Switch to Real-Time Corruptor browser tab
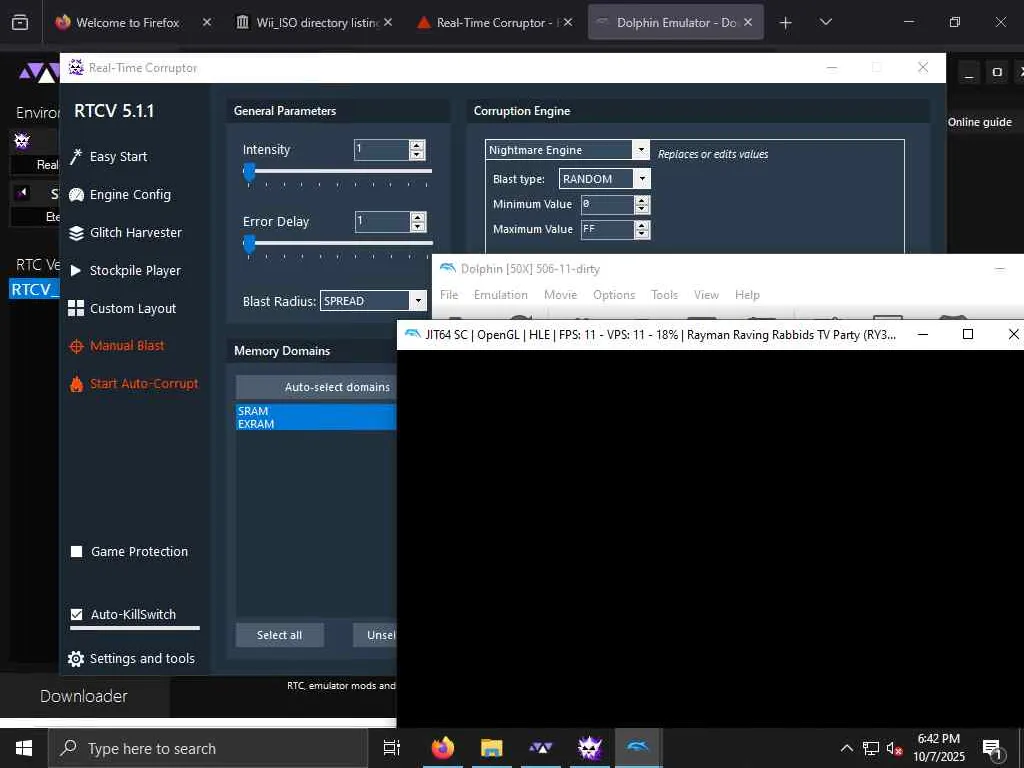 click(x=494, y=22)
